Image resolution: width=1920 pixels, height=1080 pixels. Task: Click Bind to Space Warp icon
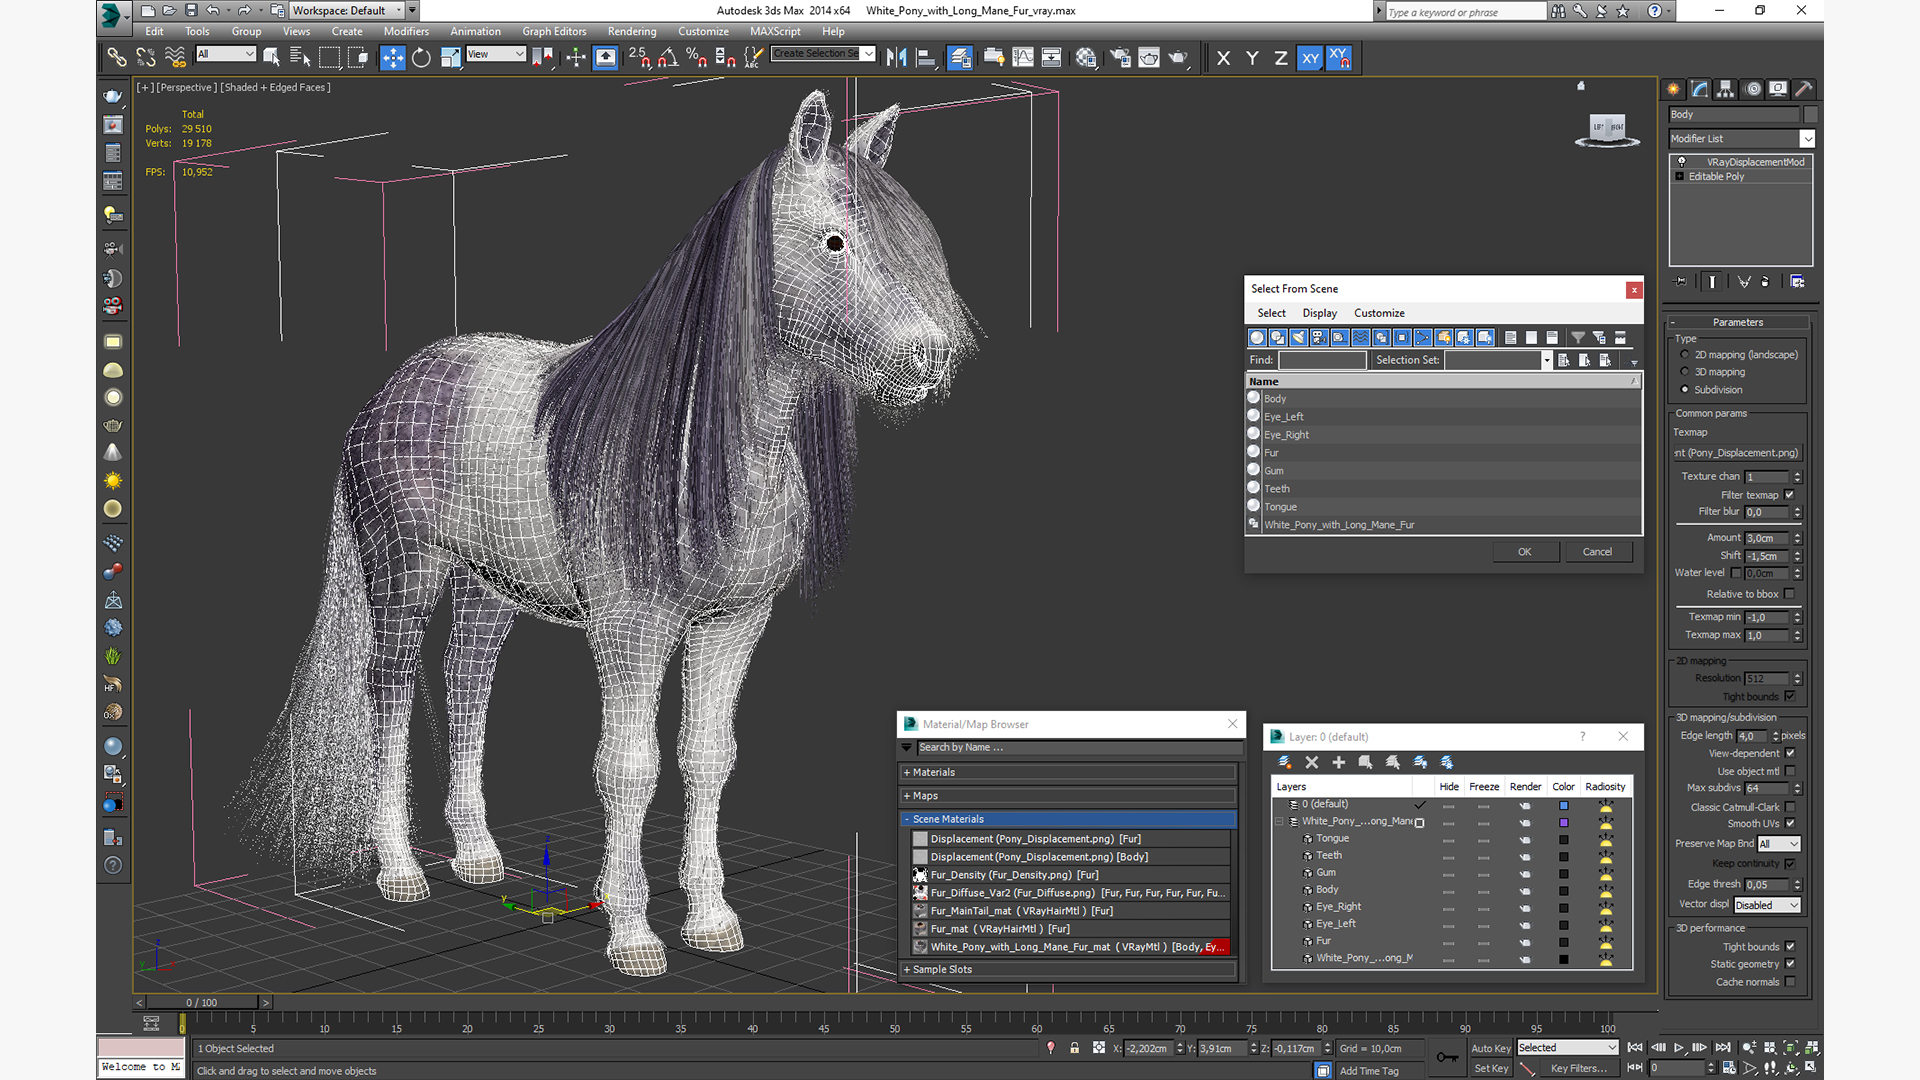pyautogui.click(x=175, y=58)
